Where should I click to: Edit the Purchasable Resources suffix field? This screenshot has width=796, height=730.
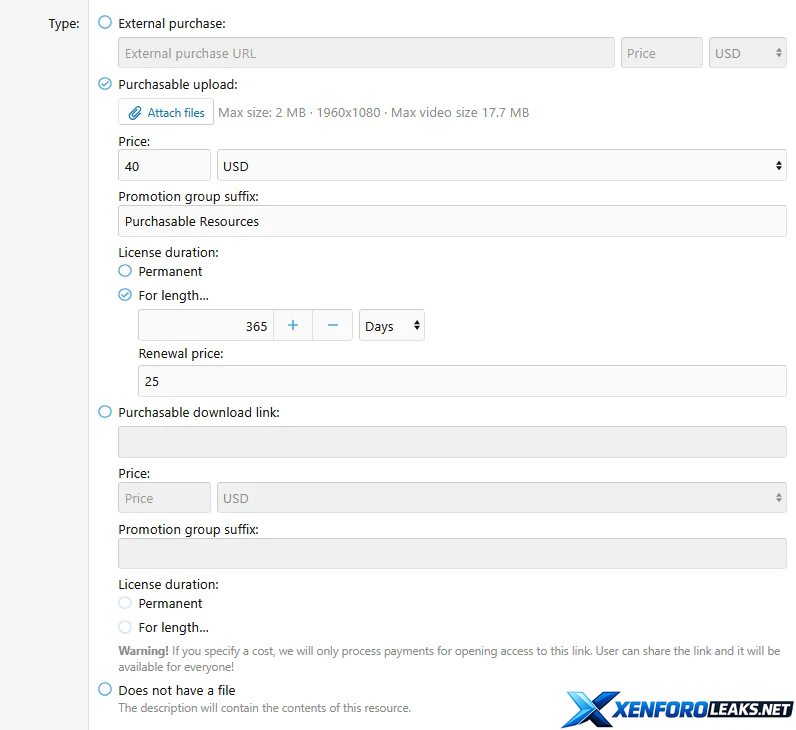tap(452, 221)
